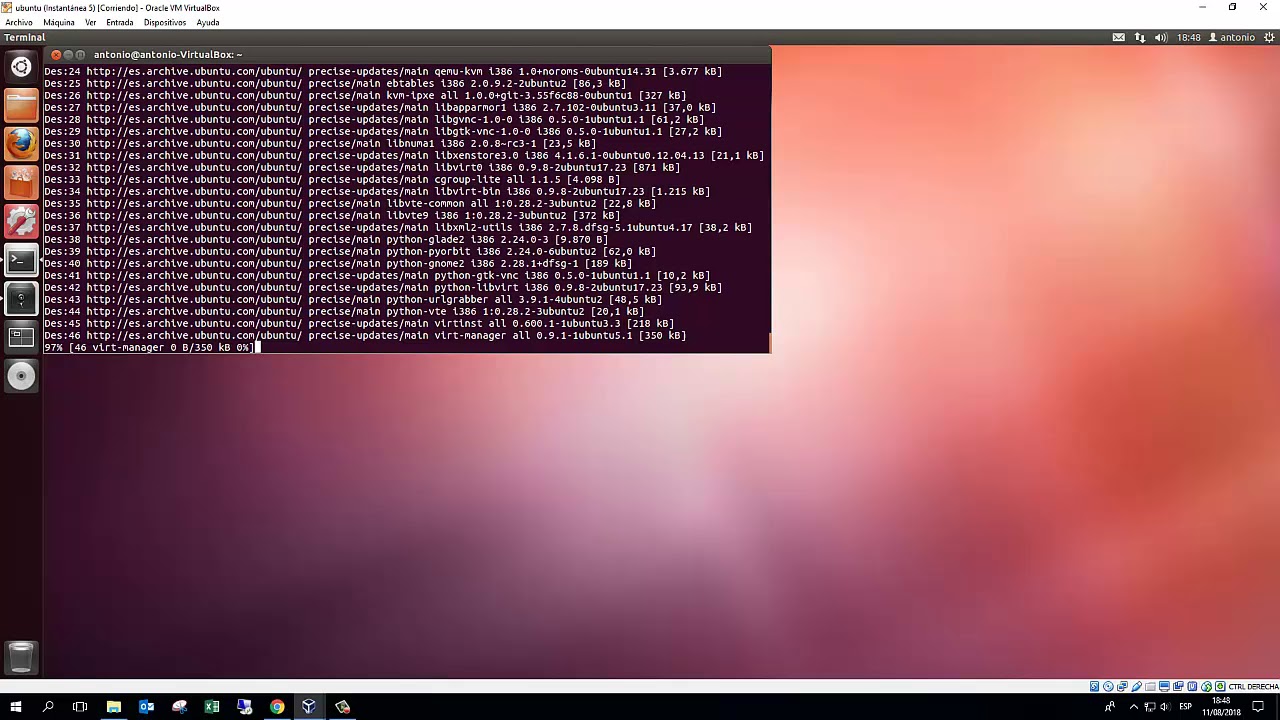Open the CD disc icon in the launcher

tap(21, 377)
